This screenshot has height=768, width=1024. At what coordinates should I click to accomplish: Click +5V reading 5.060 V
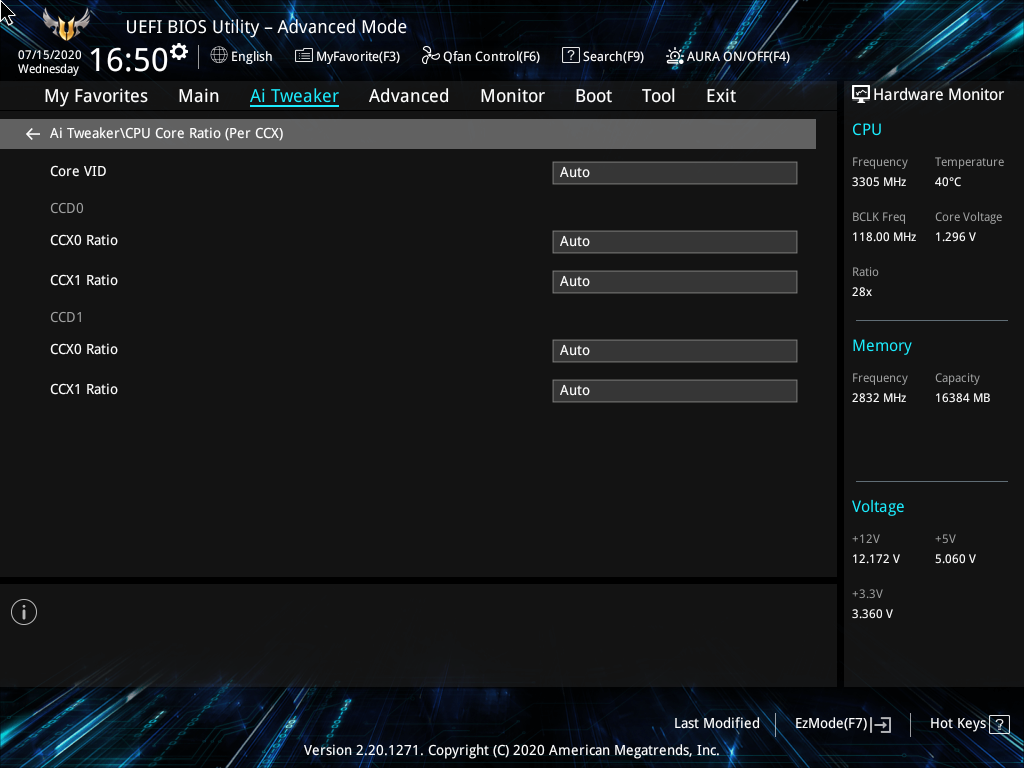(955, 559)
